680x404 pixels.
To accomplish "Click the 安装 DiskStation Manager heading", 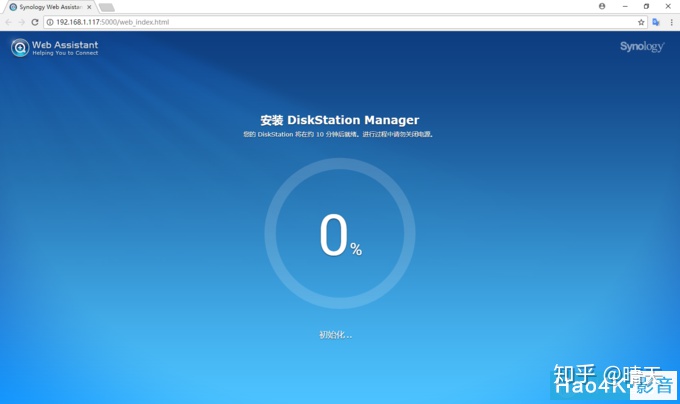I will [340, 120].
